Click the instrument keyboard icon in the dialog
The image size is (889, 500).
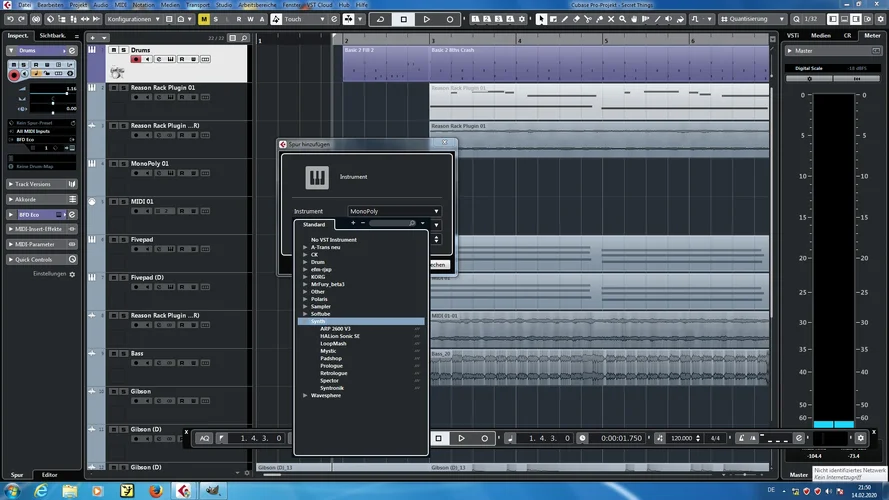317,177
